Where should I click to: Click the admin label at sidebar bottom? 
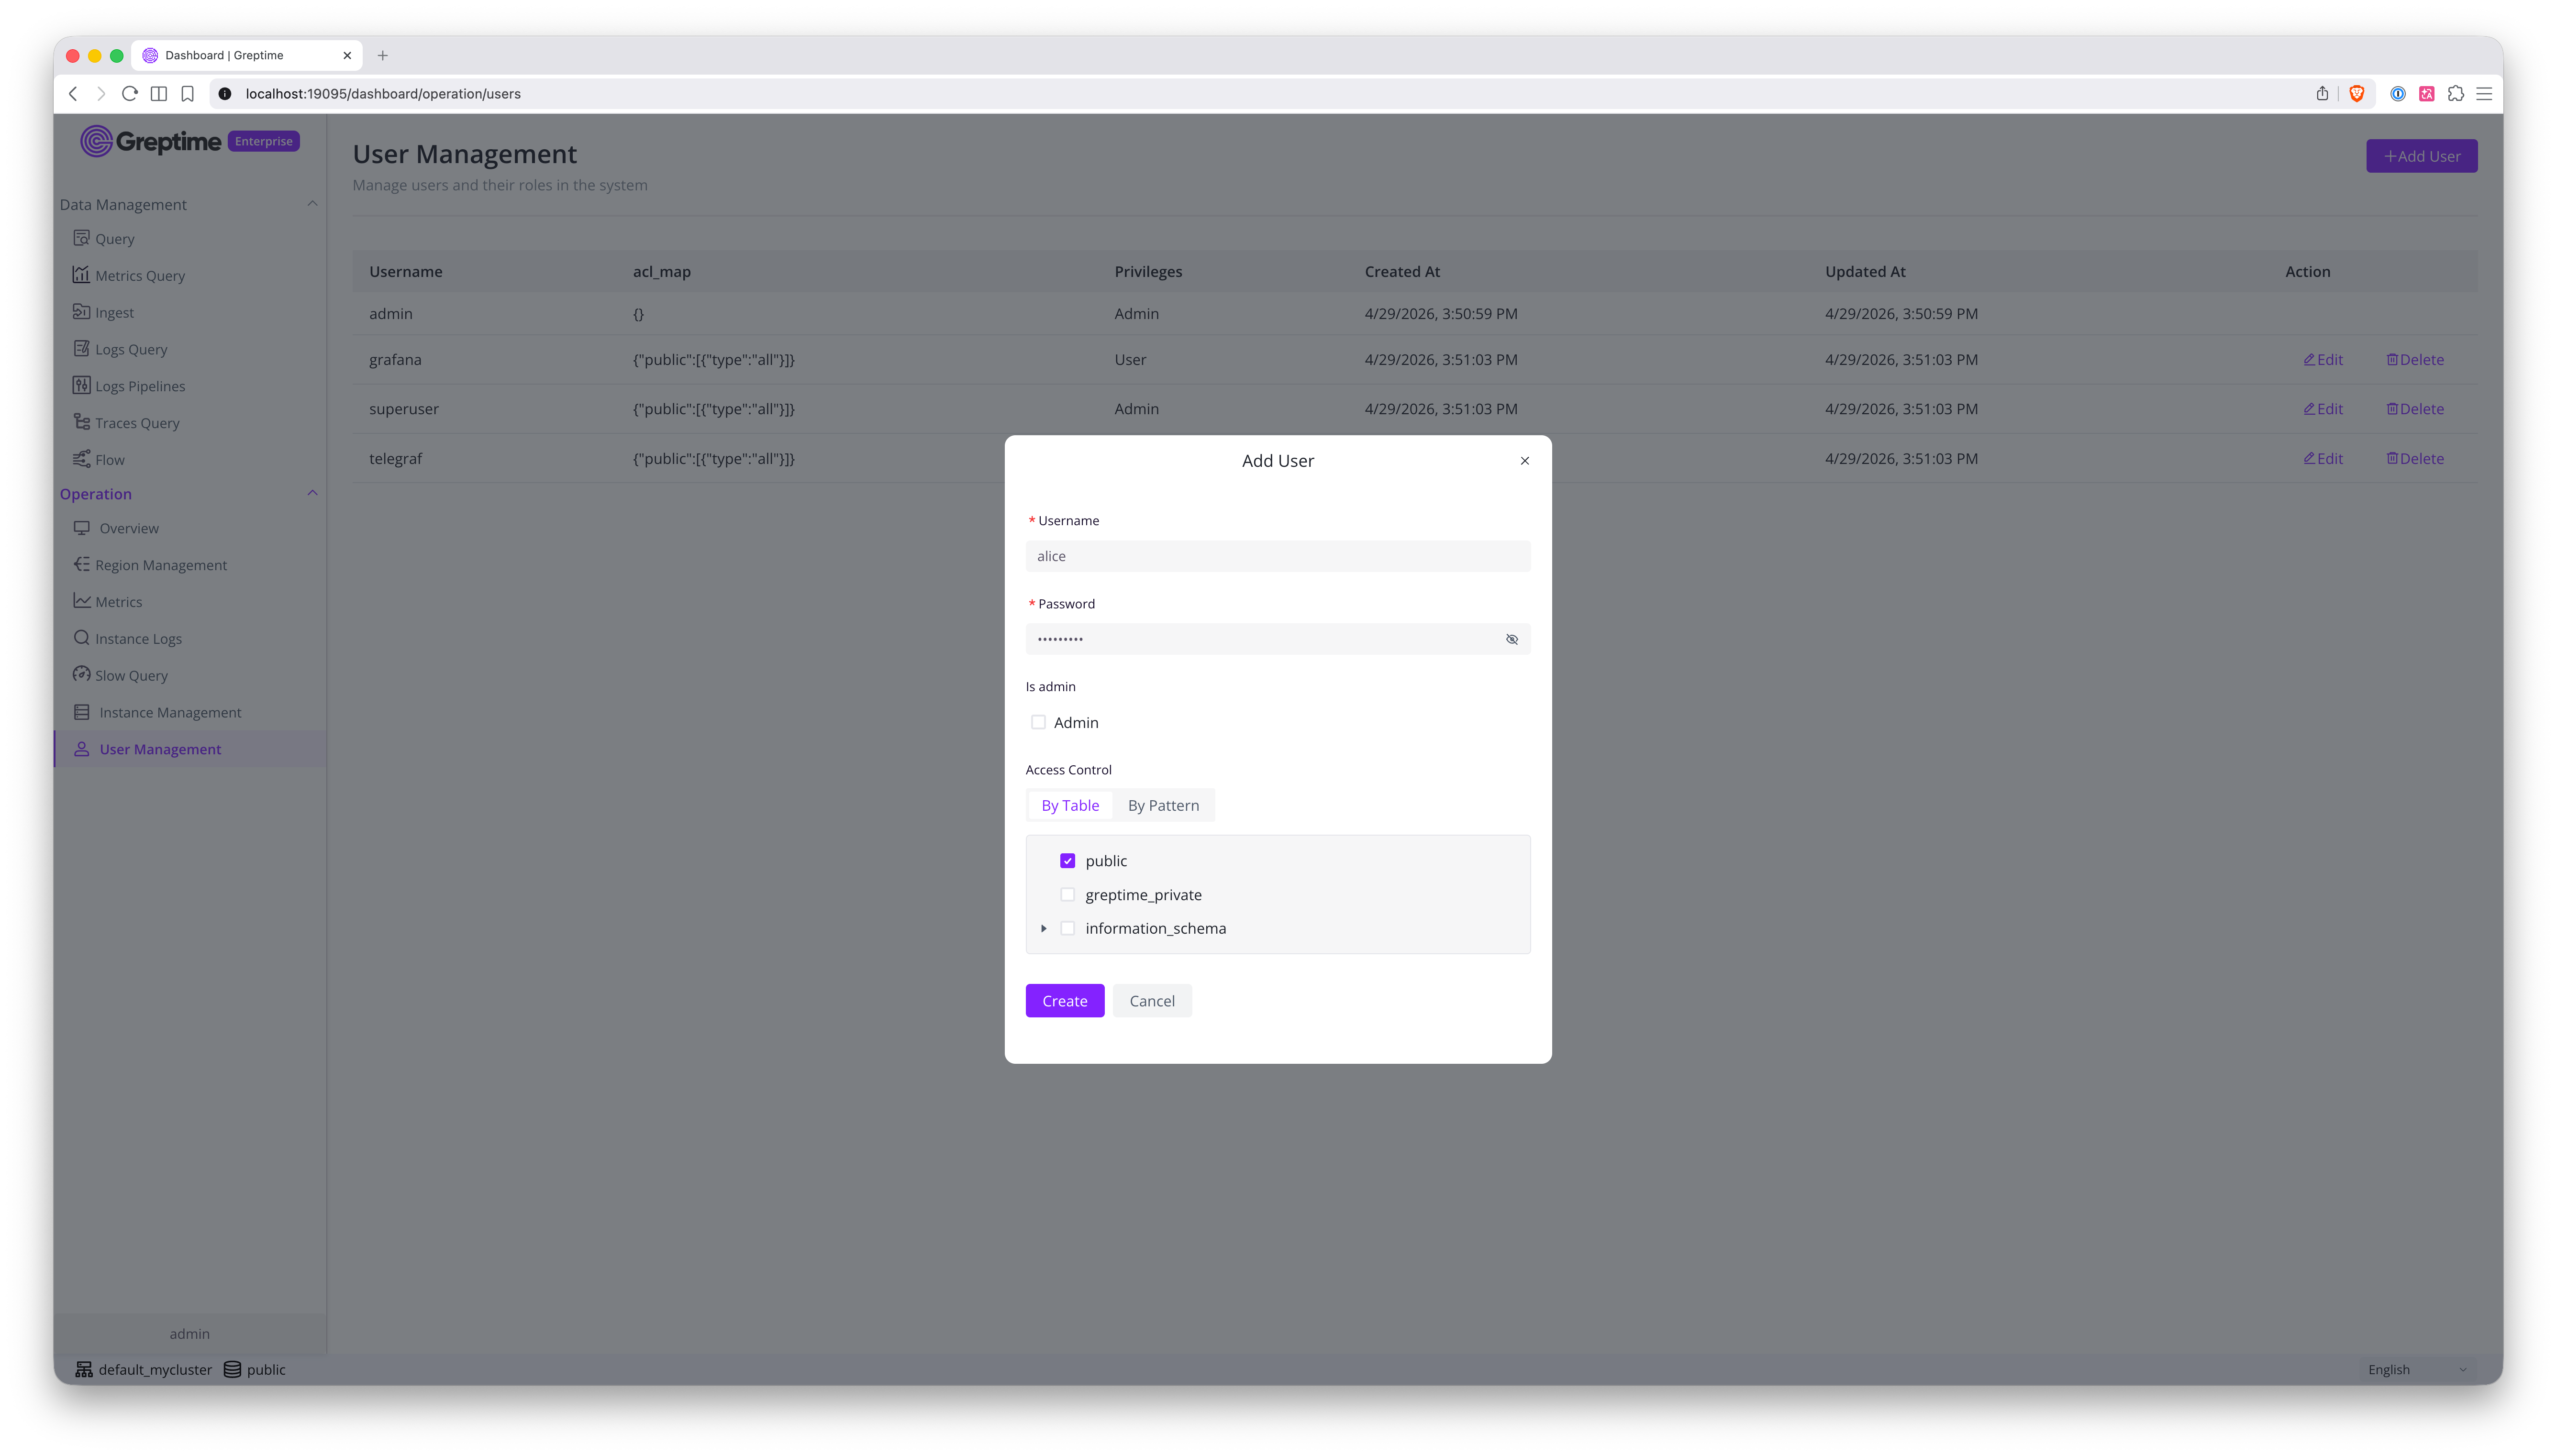(x=189, y=1334)
